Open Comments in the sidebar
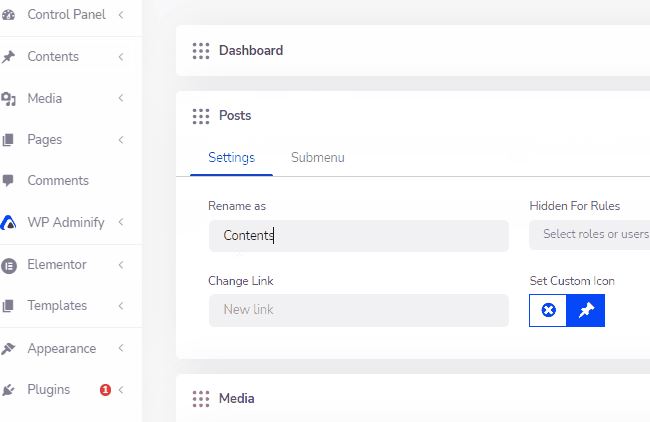Viewport: 650px width, 422px height. (58, 181)
